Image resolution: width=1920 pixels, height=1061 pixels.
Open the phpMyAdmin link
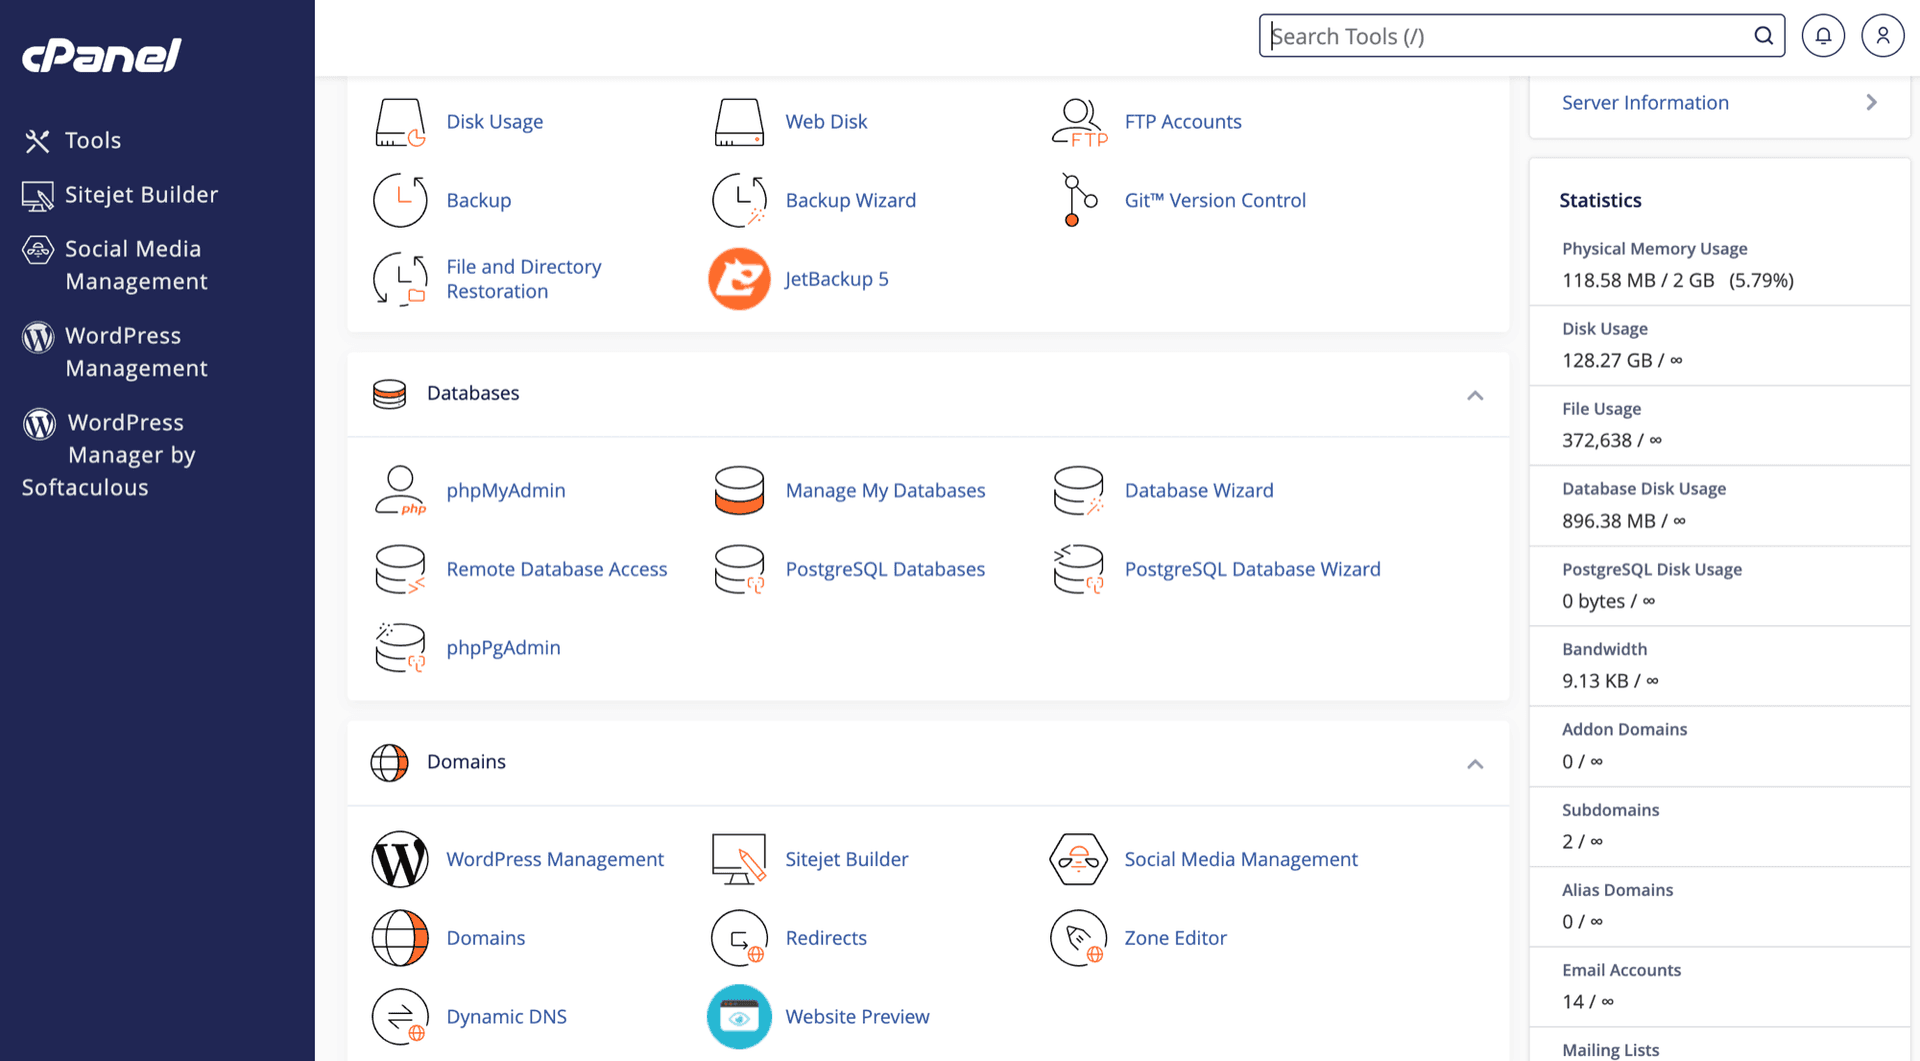pos(505,490)
